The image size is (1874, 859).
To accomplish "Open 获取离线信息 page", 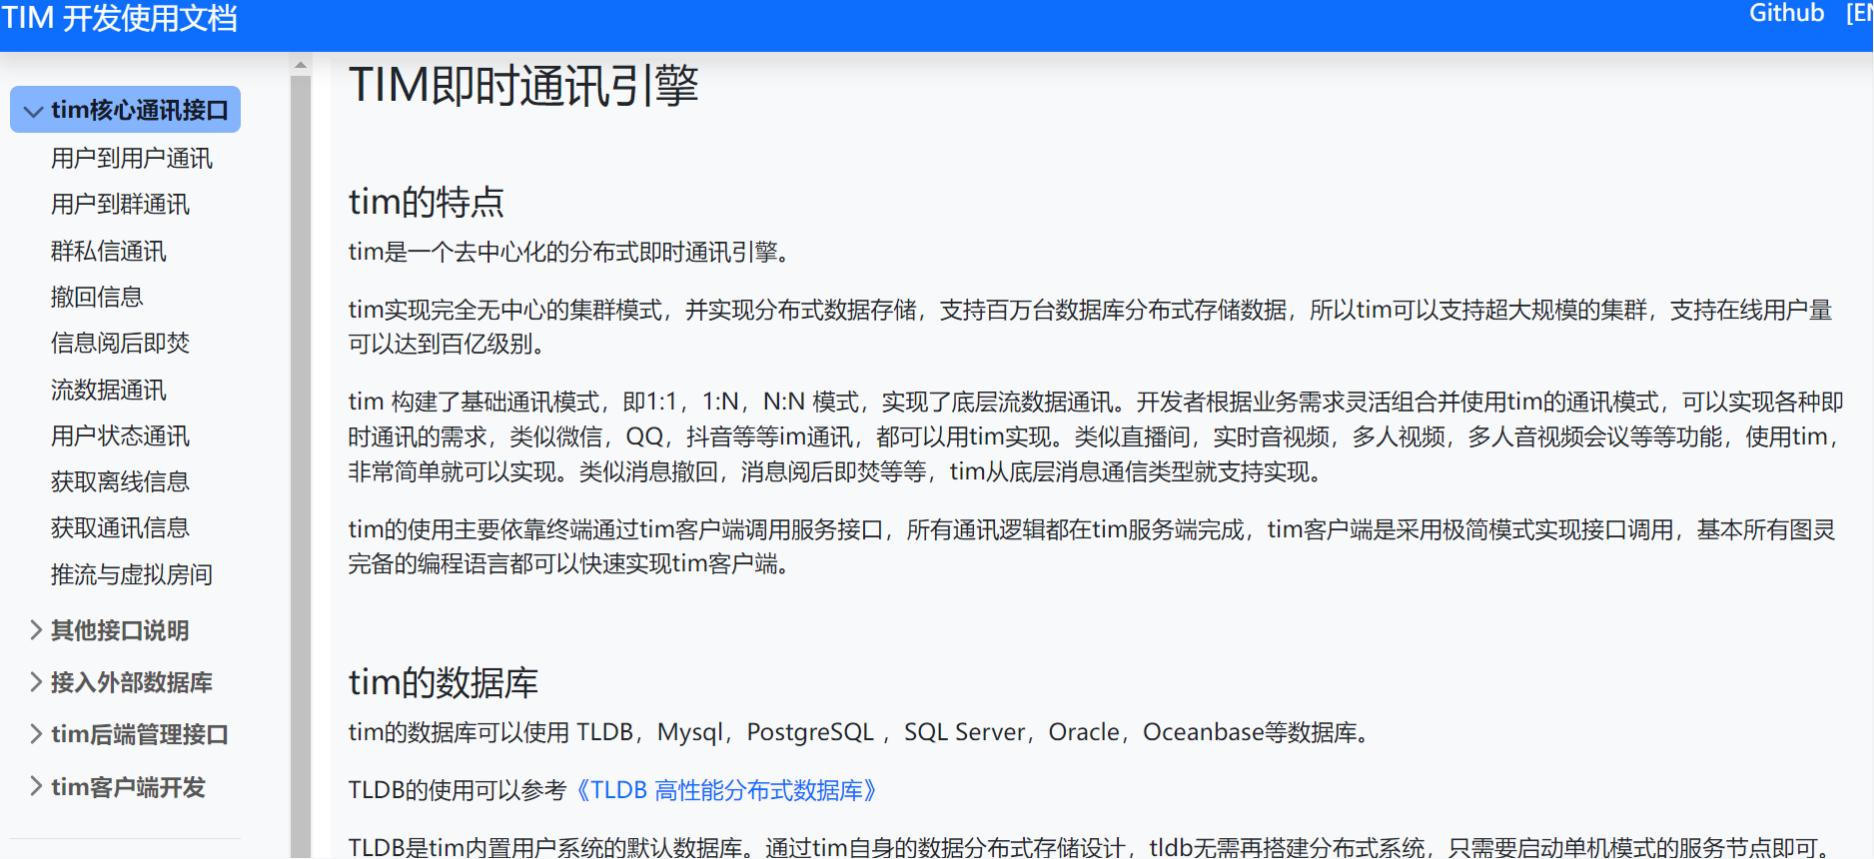I will tap(120, 482).
